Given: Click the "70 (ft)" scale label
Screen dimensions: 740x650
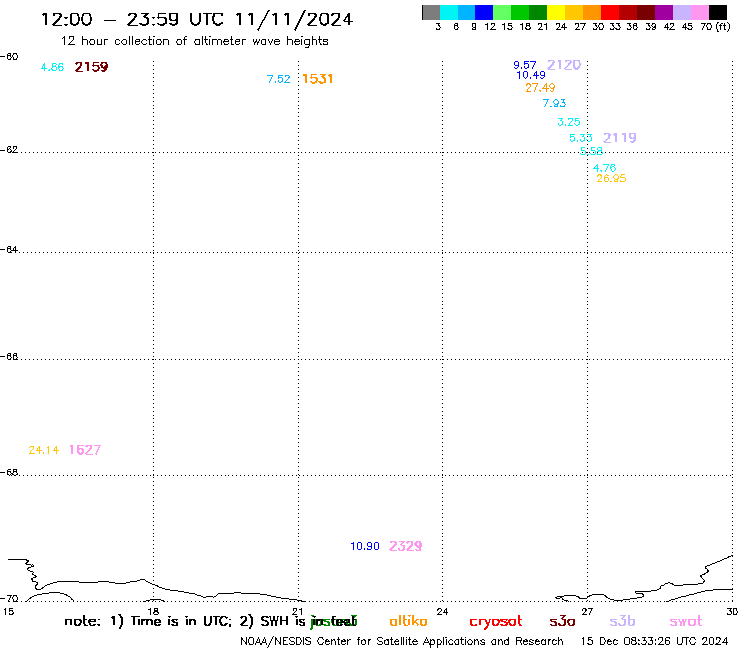Looking at the screenshot, I should click(x=715, y=26).
